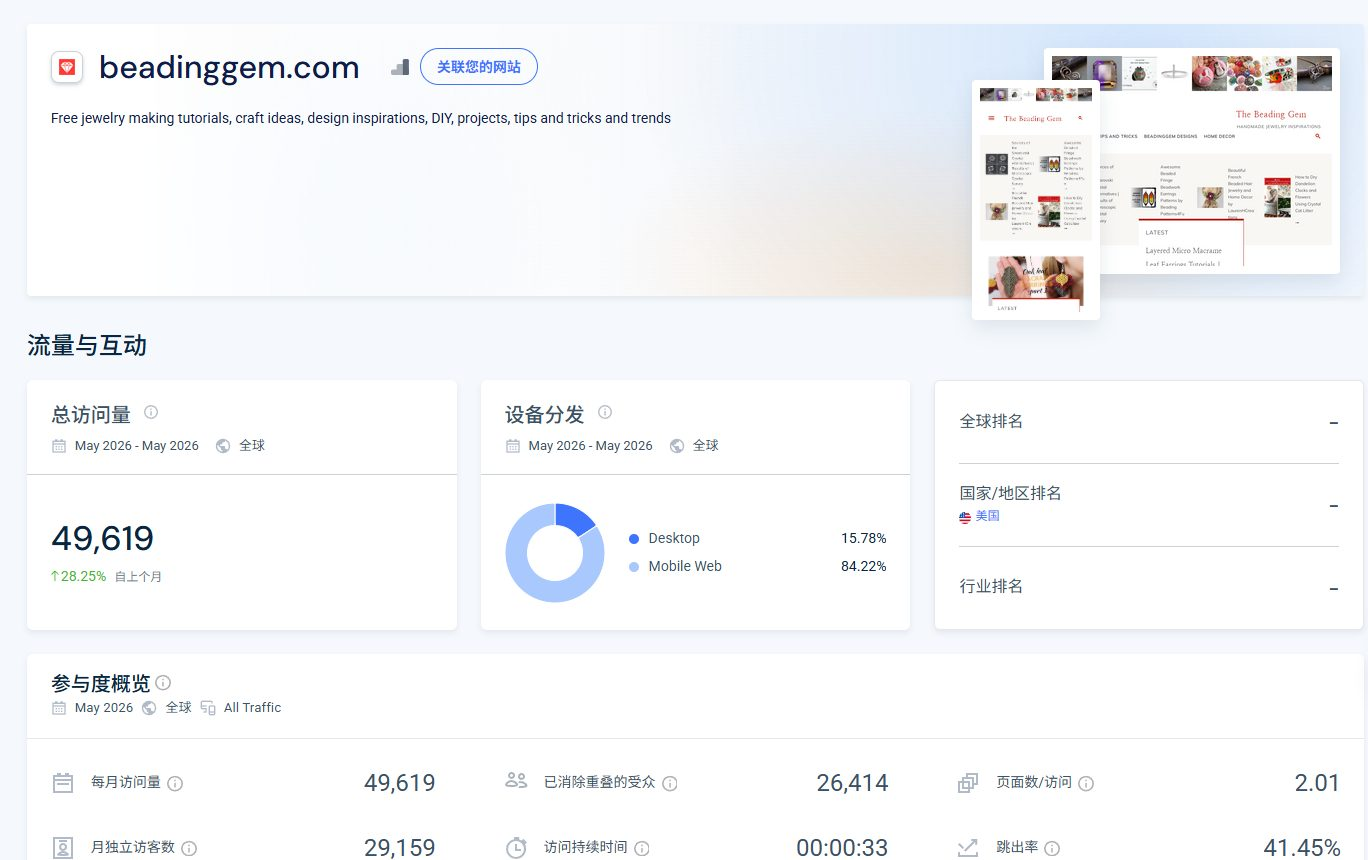Open the info tooltip next to 参与度概览
This screenshot has width=1368, height=860.
[x=163, y=682]
